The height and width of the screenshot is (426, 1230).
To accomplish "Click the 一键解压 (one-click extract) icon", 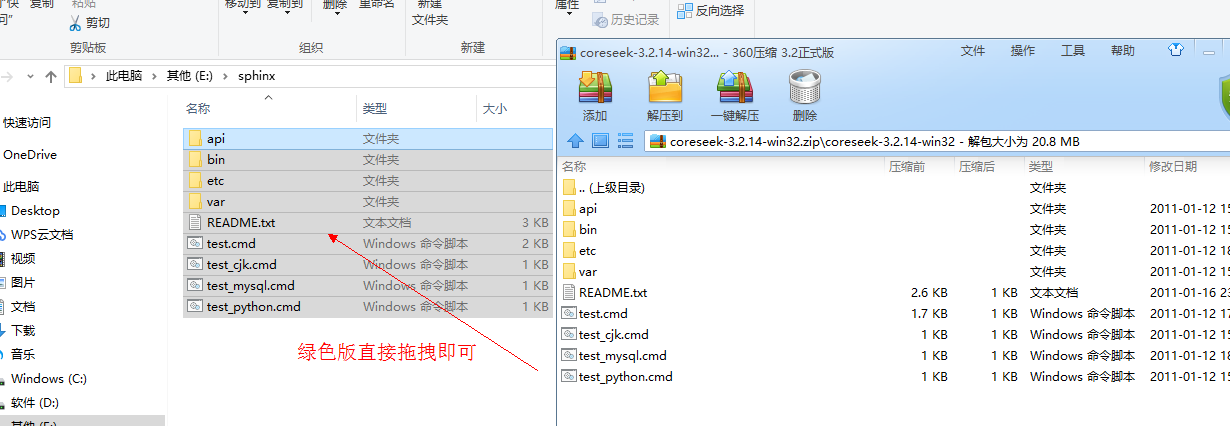I will click(735, 89).
